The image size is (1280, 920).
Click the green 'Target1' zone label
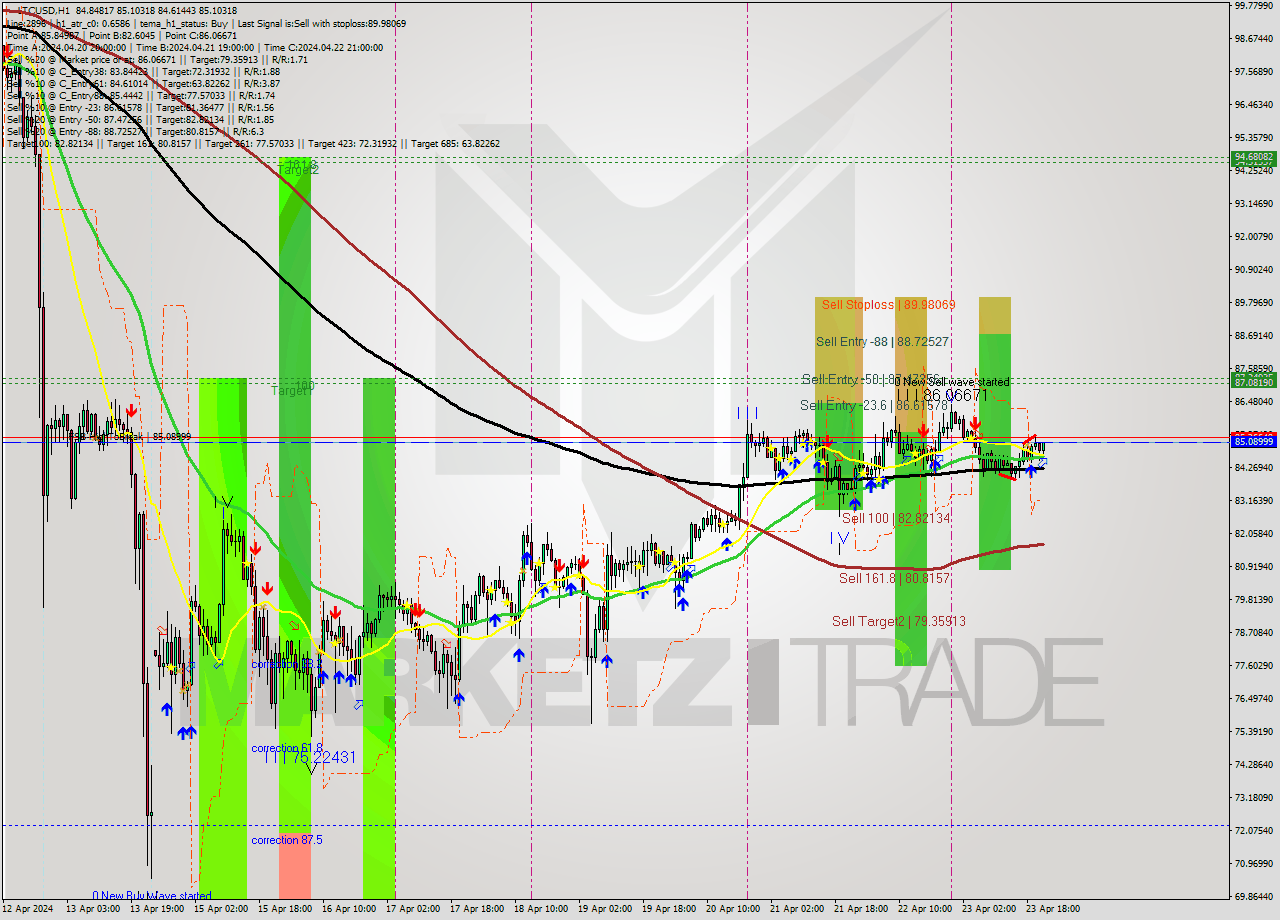[293, 391]
